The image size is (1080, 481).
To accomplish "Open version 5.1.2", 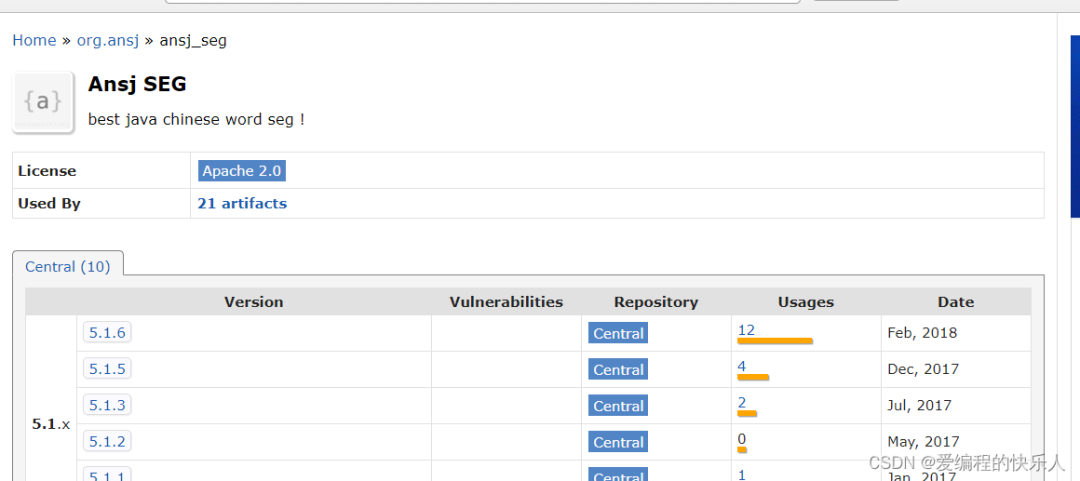I will pyautogui.click(x=107, y=441).
